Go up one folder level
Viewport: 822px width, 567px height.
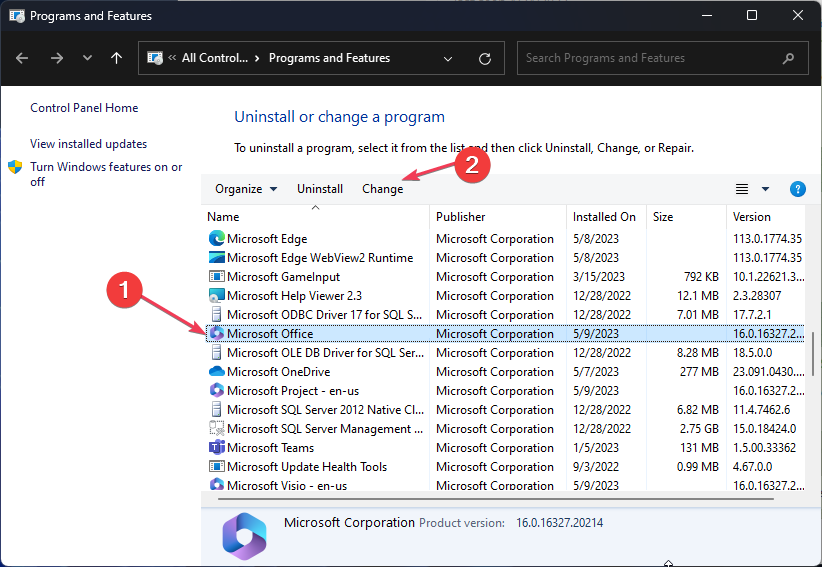click(116, 58)
